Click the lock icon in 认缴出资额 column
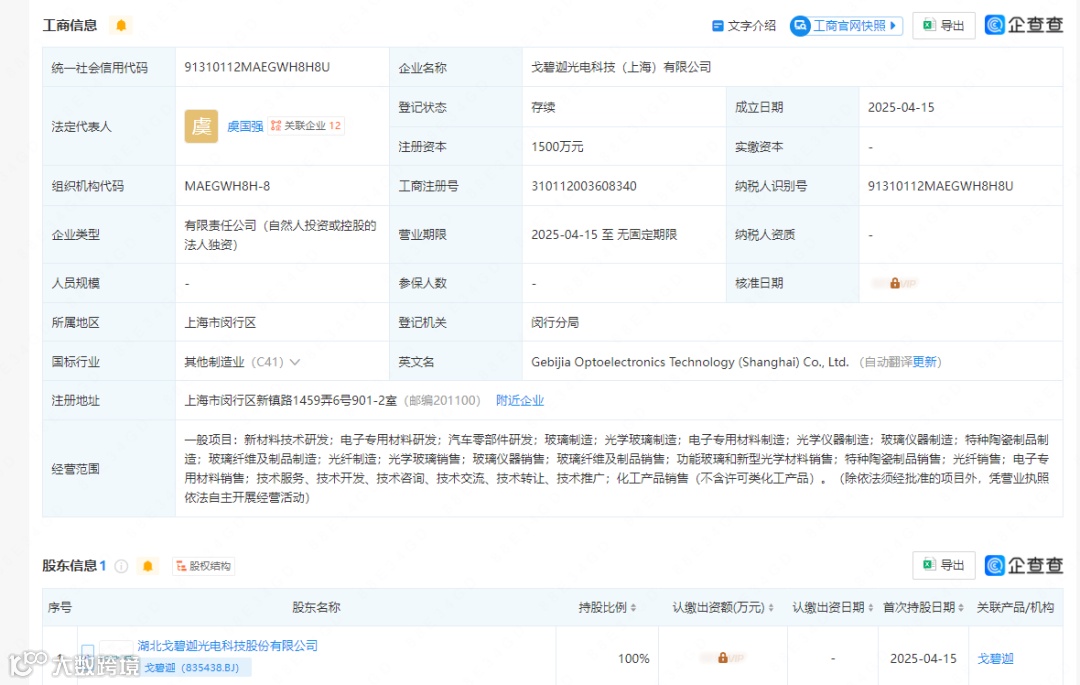This screenshot has width=1080, height=685. [722, 657]
